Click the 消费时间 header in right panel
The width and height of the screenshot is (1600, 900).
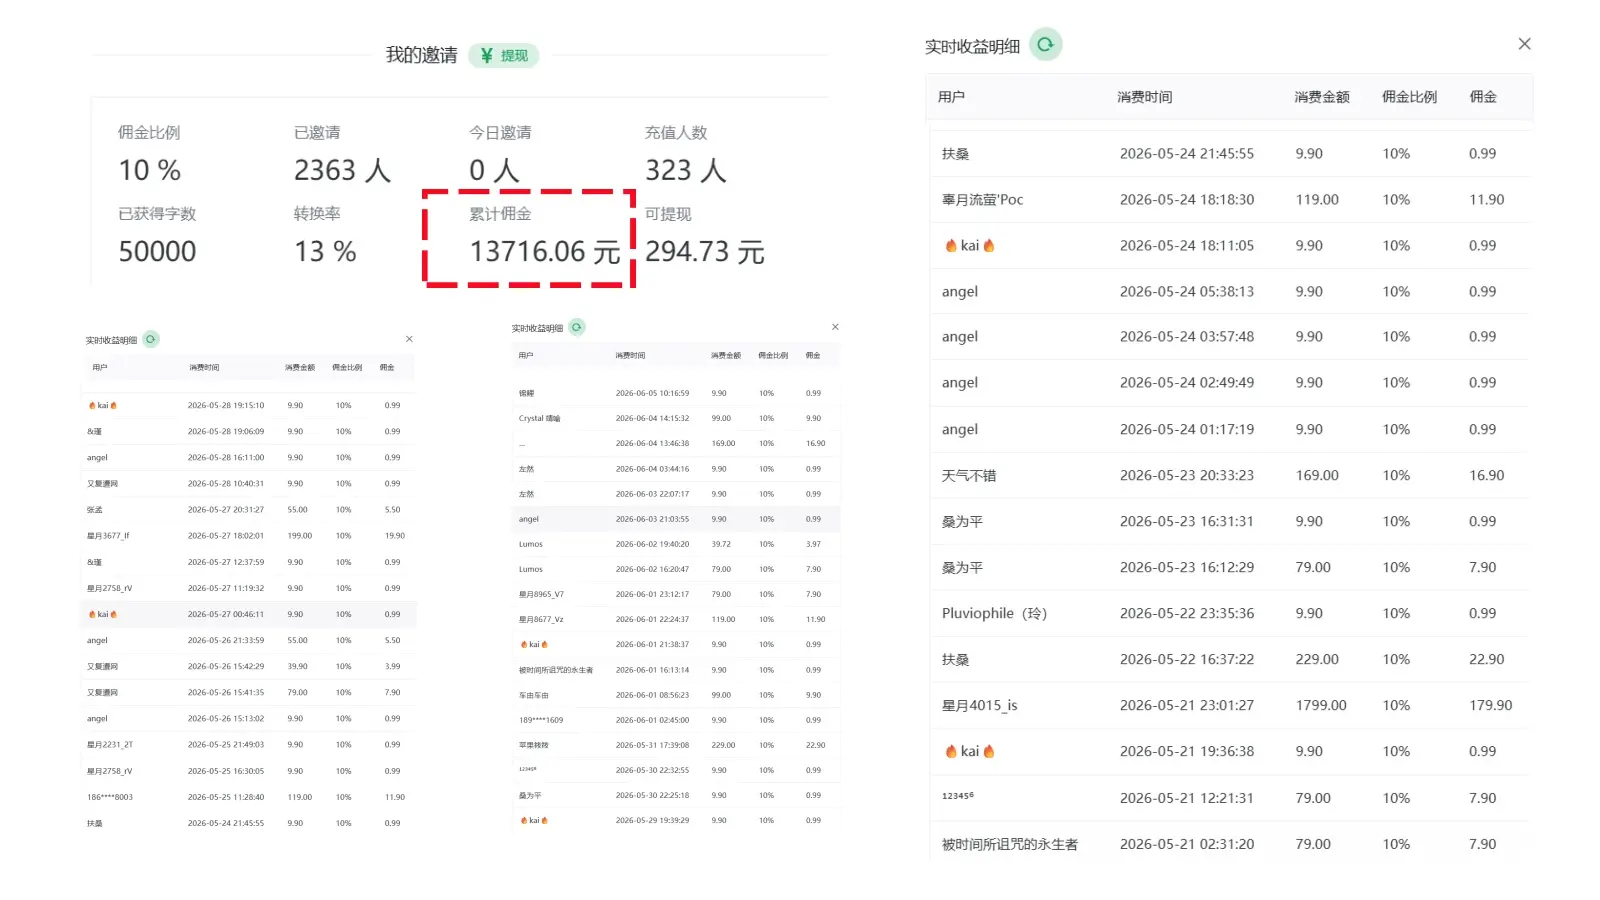tap(1145, 97)
